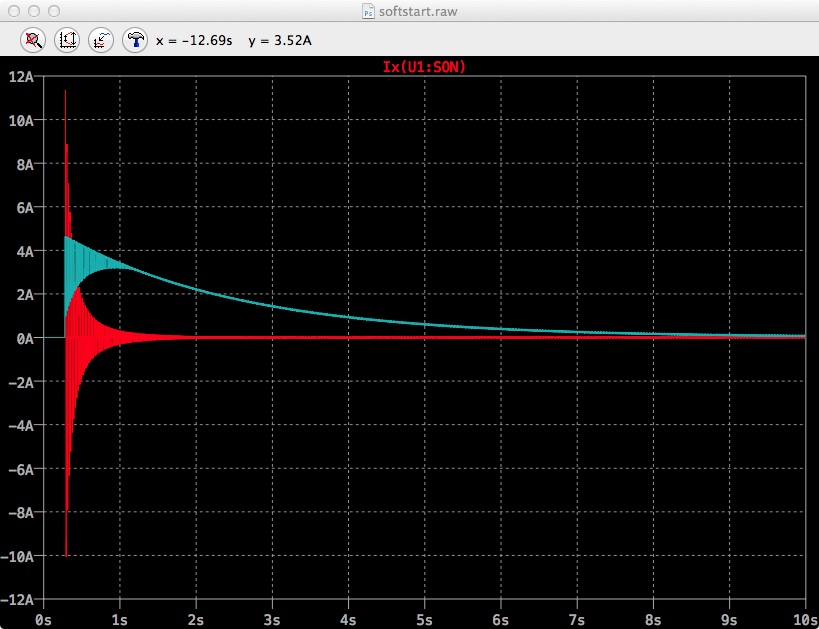The image size is (819, 629).
Task: Click the softstart.raw file proxy icon
Action: pos(368,11)
